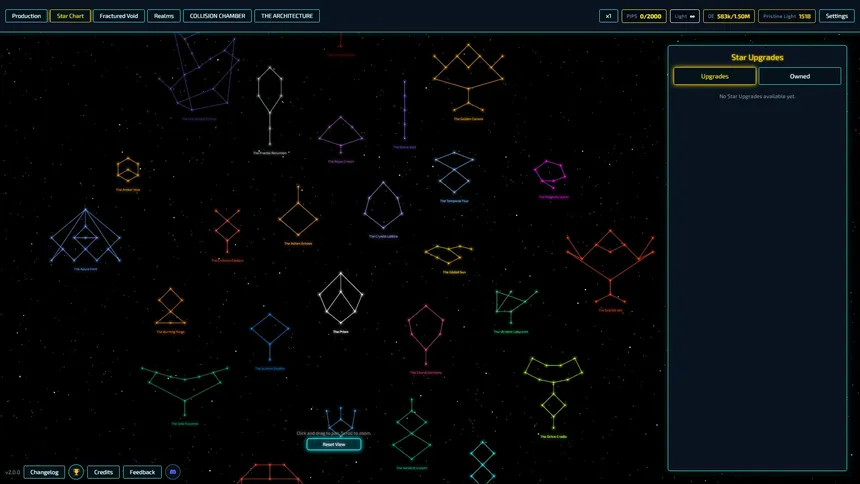Select the large red-orange Scarlet constellation

tap(610, 266)
